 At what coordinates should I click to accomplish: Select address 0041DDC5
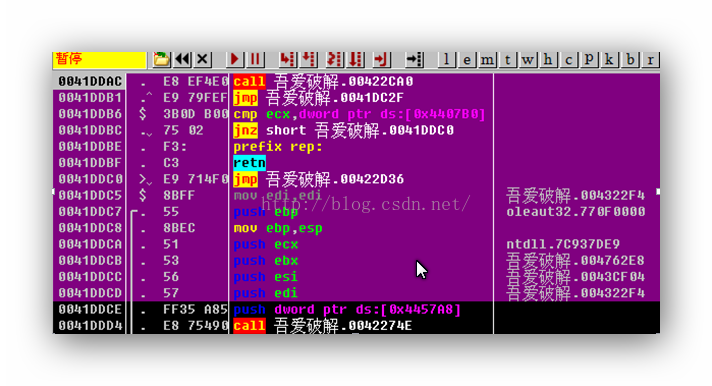click(x=90, y=195)
